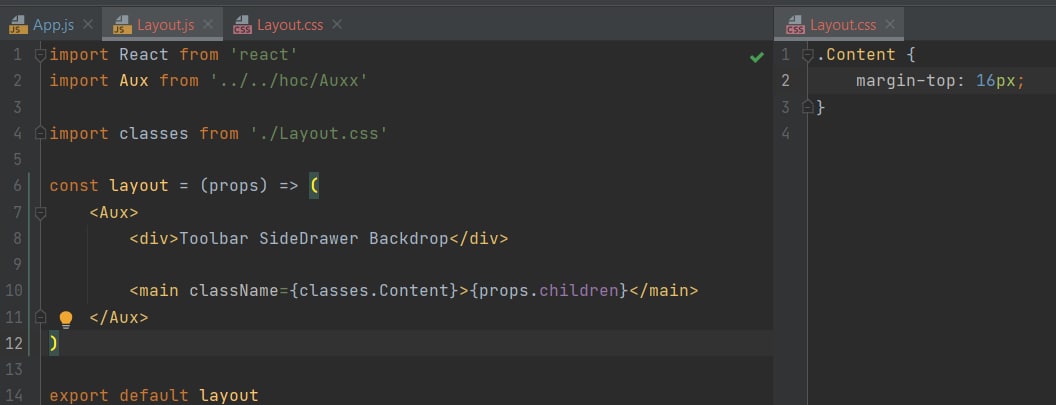Viewport: 1056px width, 405px height.
Task: Collapse the import block fold marker on line 1
Action: pyautogui.click(x=41, y=55)
